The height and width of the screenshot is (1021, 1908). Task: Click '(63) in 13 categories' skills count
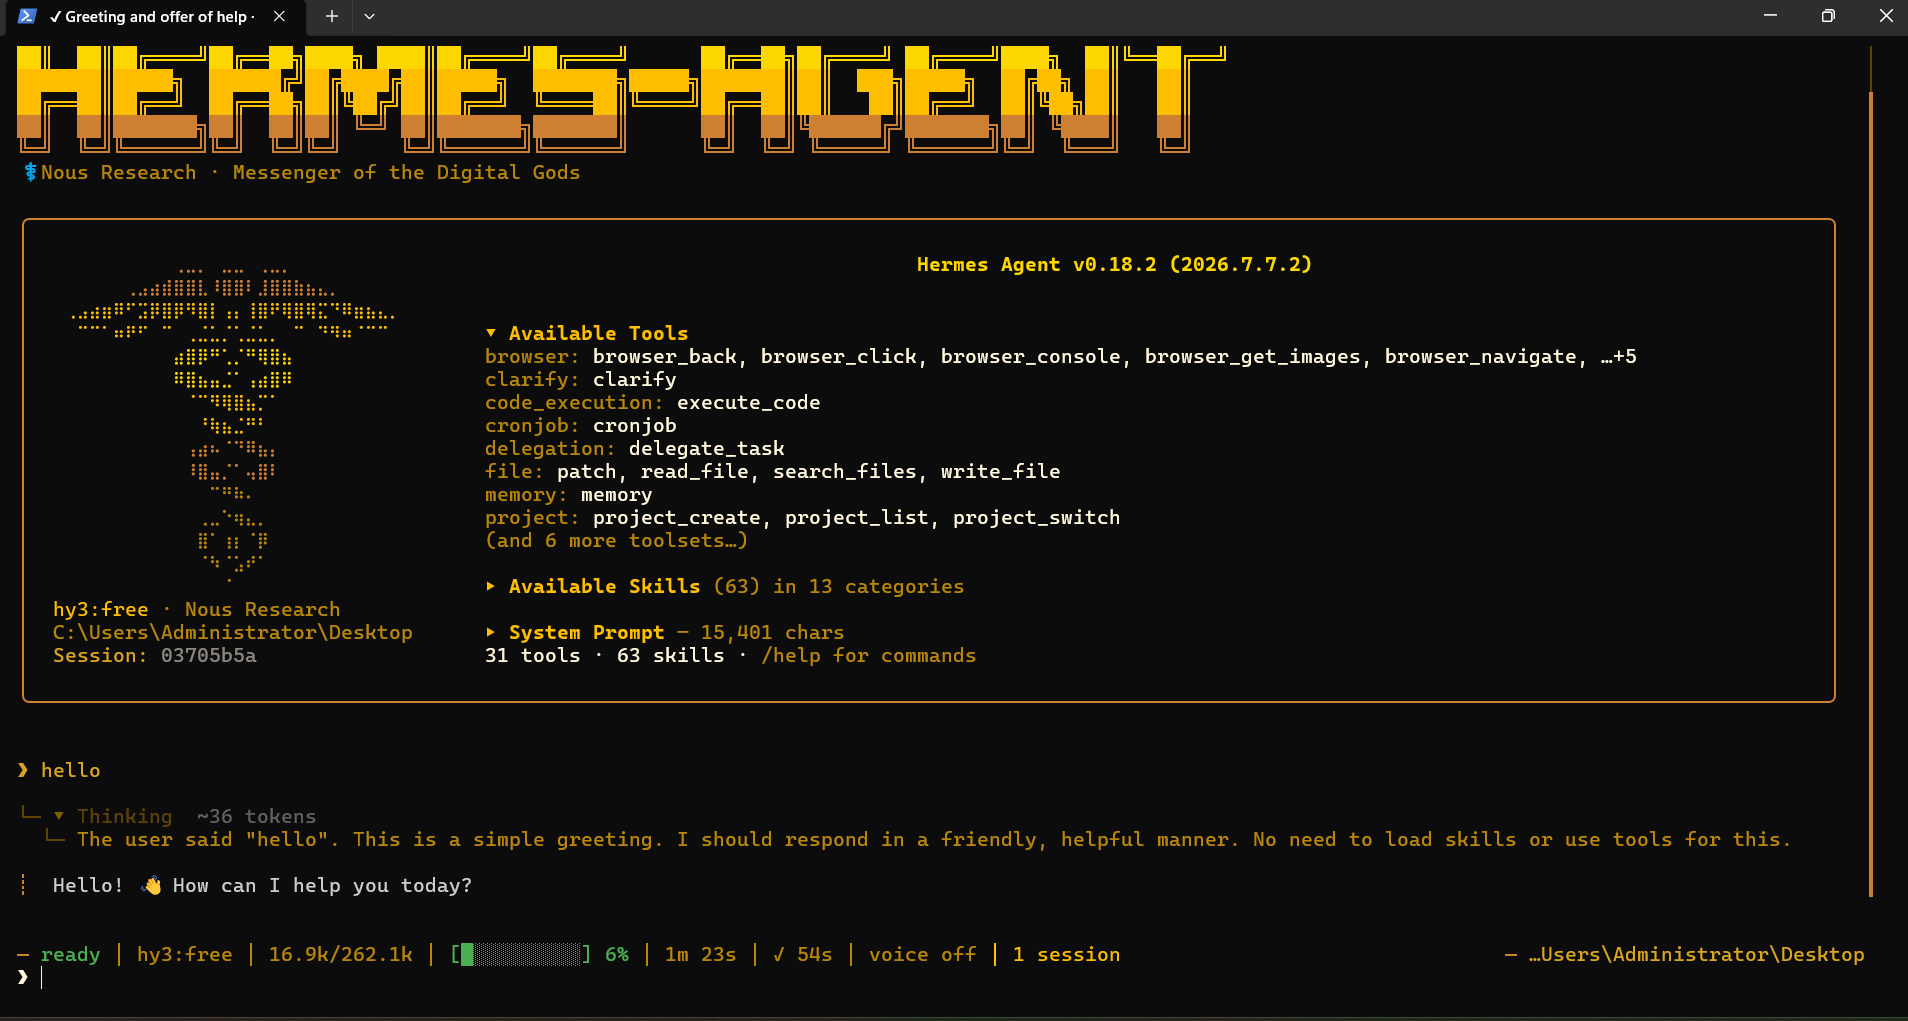coord(839,587)
